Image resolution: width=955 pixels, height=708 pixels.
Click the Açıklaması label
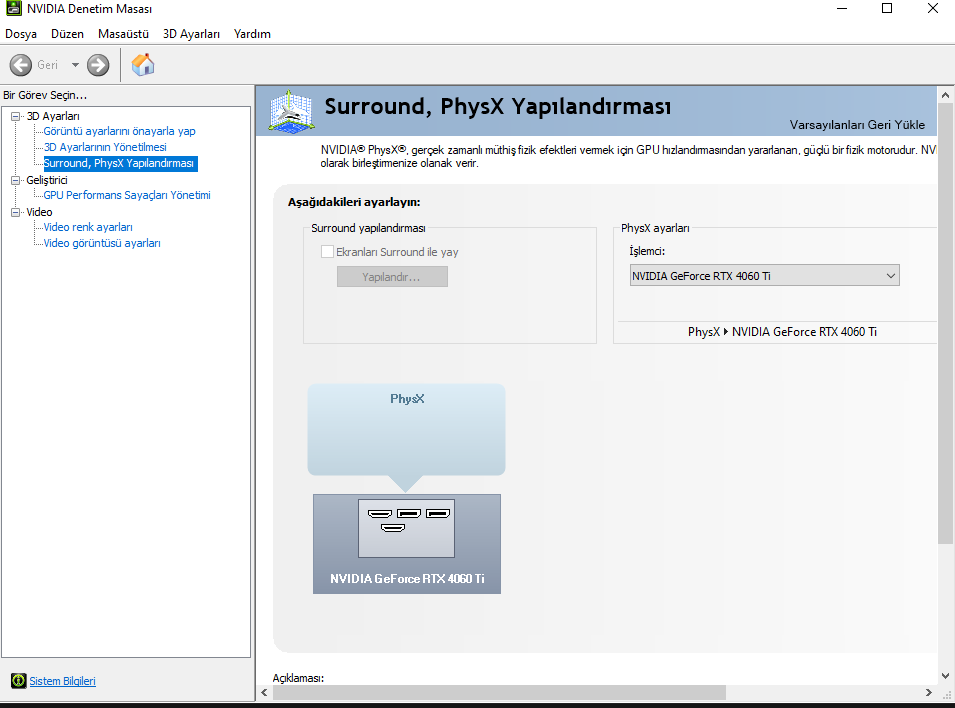[x=298, y=678]
